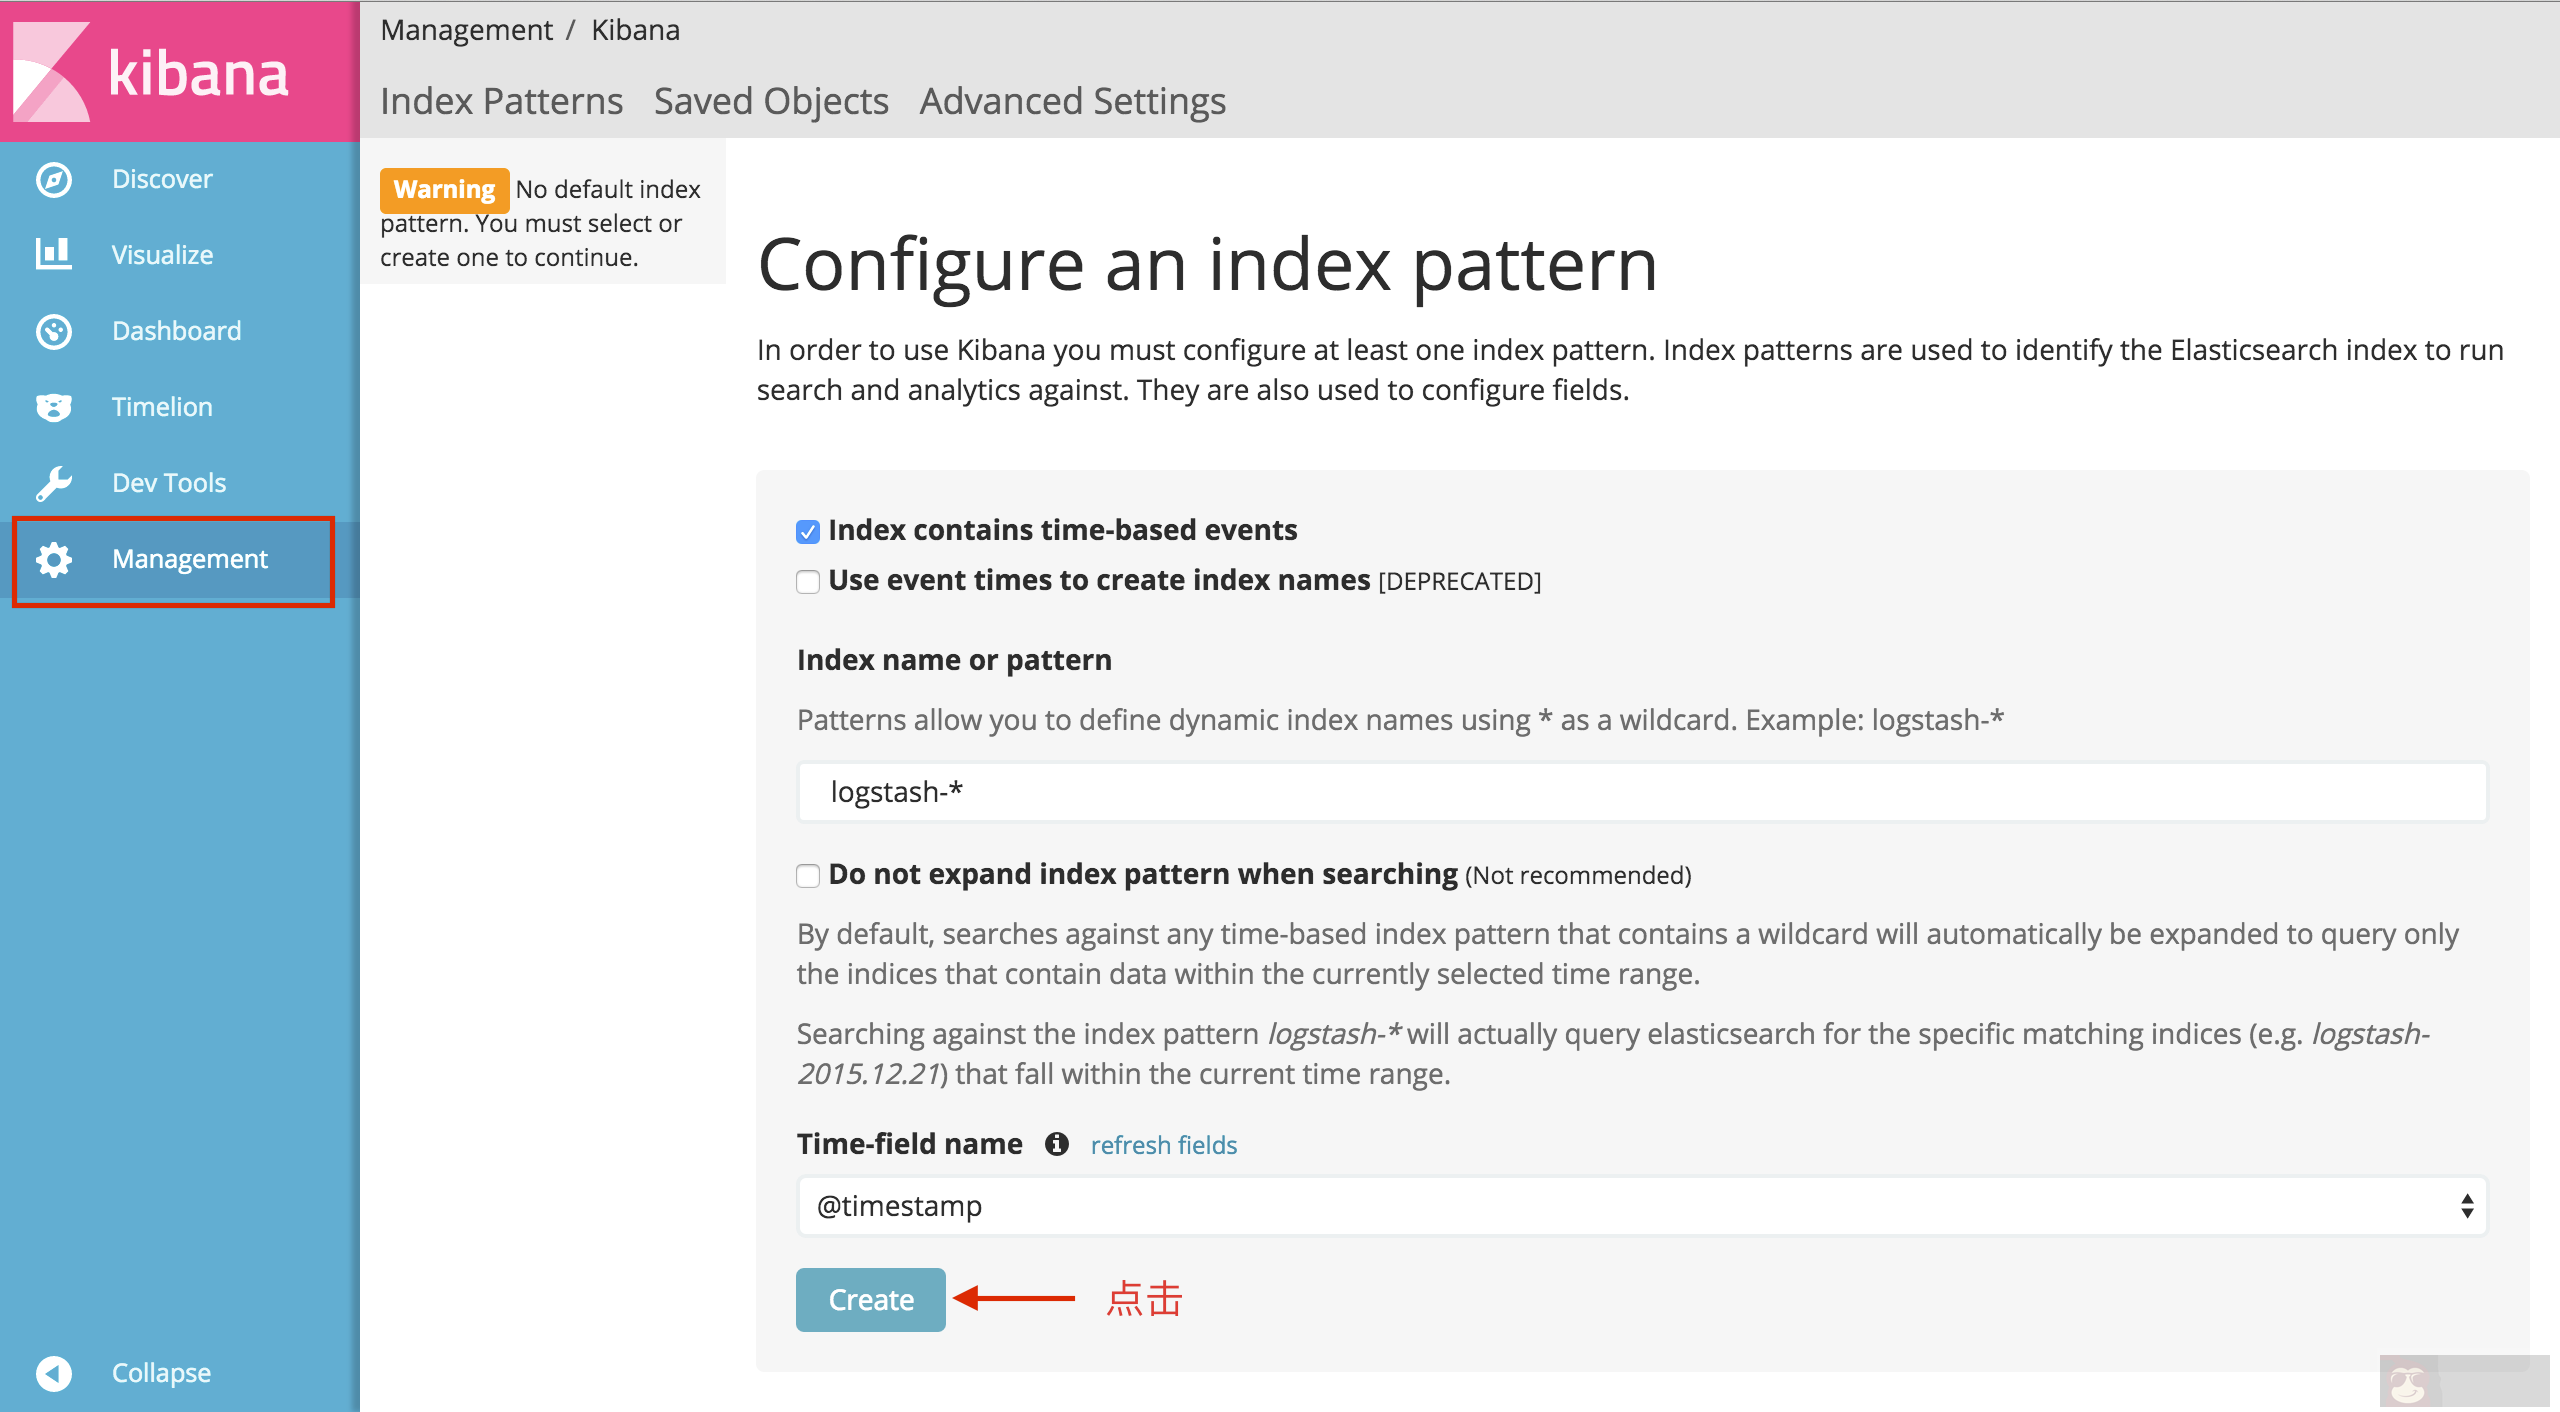Click the Create button
Image resolution: width=2560 pixels, height=1412 pixels.
pyautogui.click(x=870, y=1300)
